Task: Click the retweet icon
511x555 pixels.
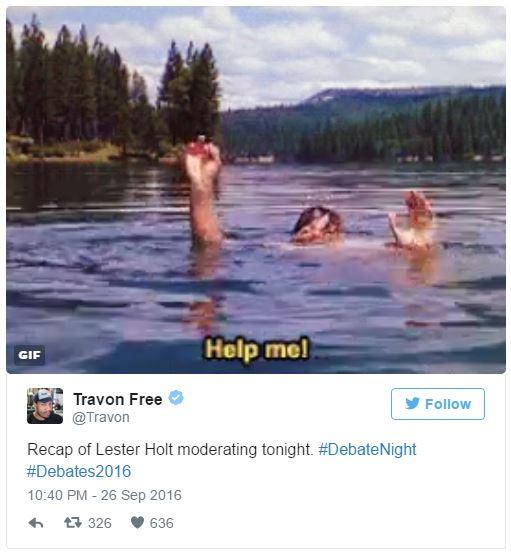Action: (73, 522)
